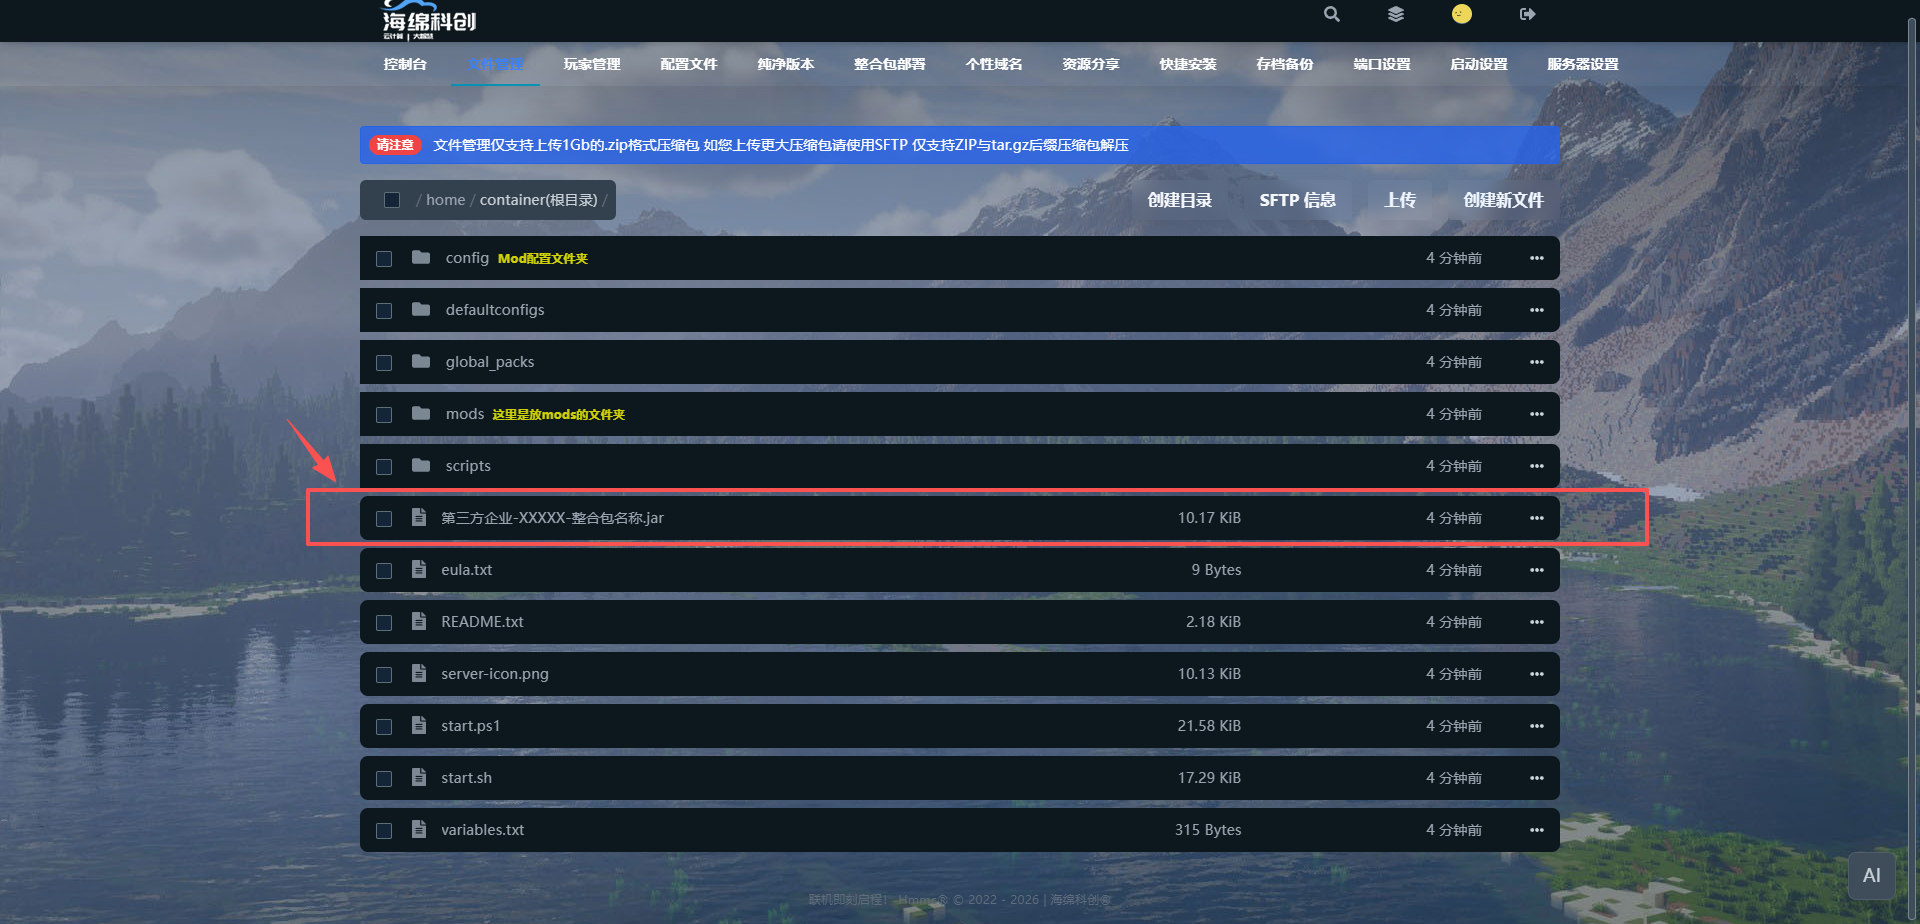The image size is (1920, 924).
Task: Expand the options menu for server-icon.png
Action: coord(1536,674)
